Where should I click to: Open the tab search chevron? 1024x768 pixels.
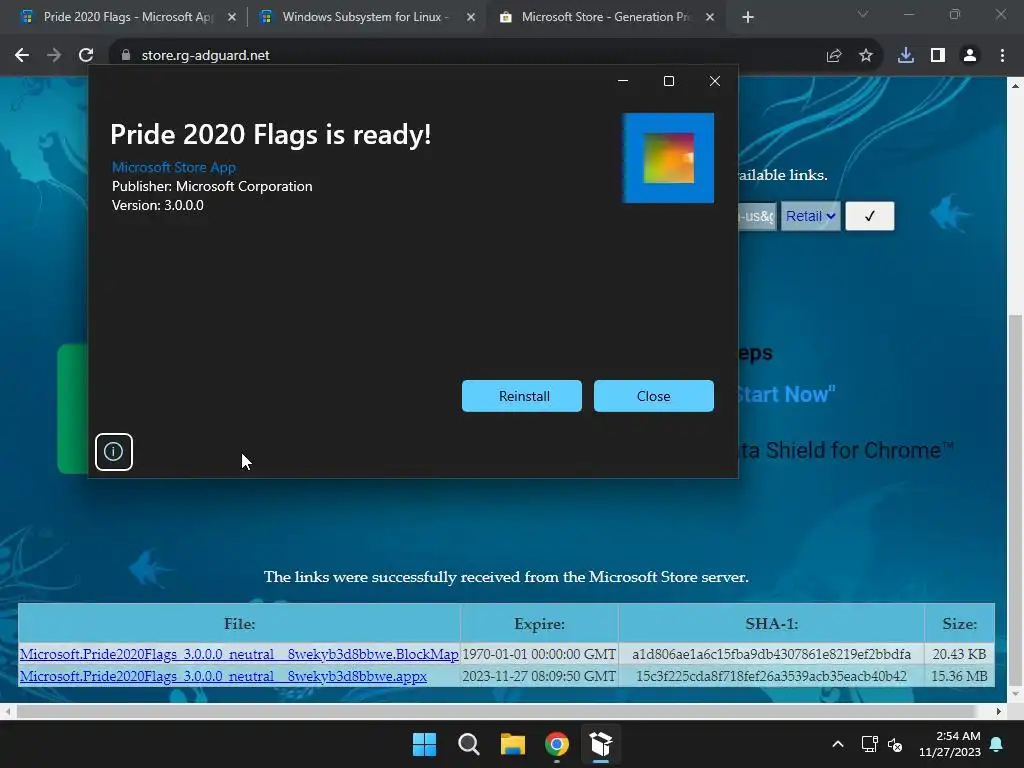863,14
